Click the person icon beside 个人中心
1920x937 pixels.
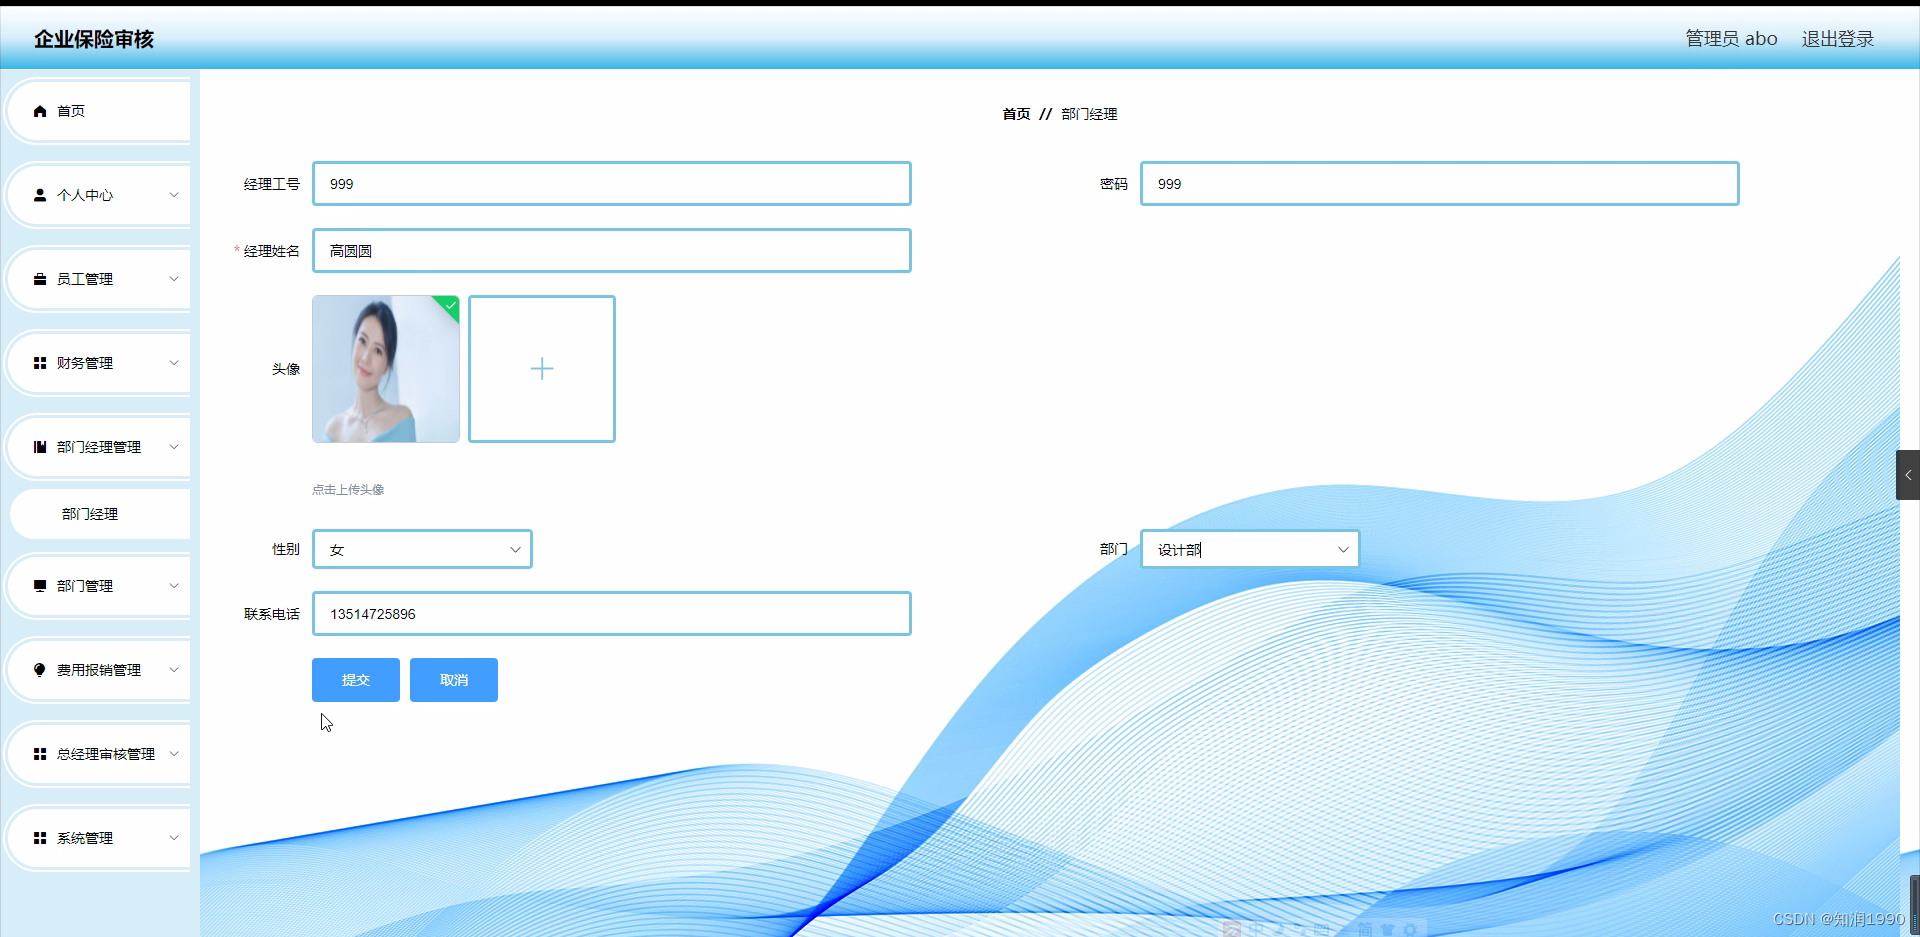40,195
